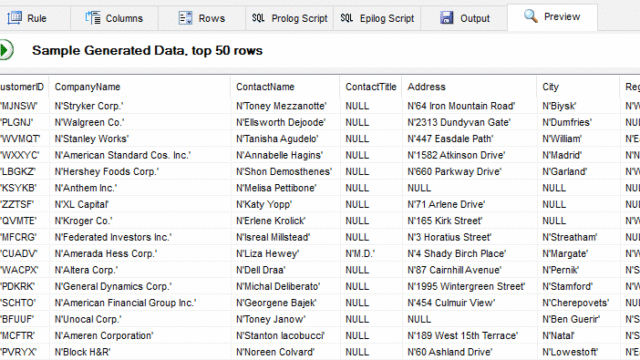The image size is (640, 360).
Task: Select city cell N'Dumfries'
Action: coord(578,122)
